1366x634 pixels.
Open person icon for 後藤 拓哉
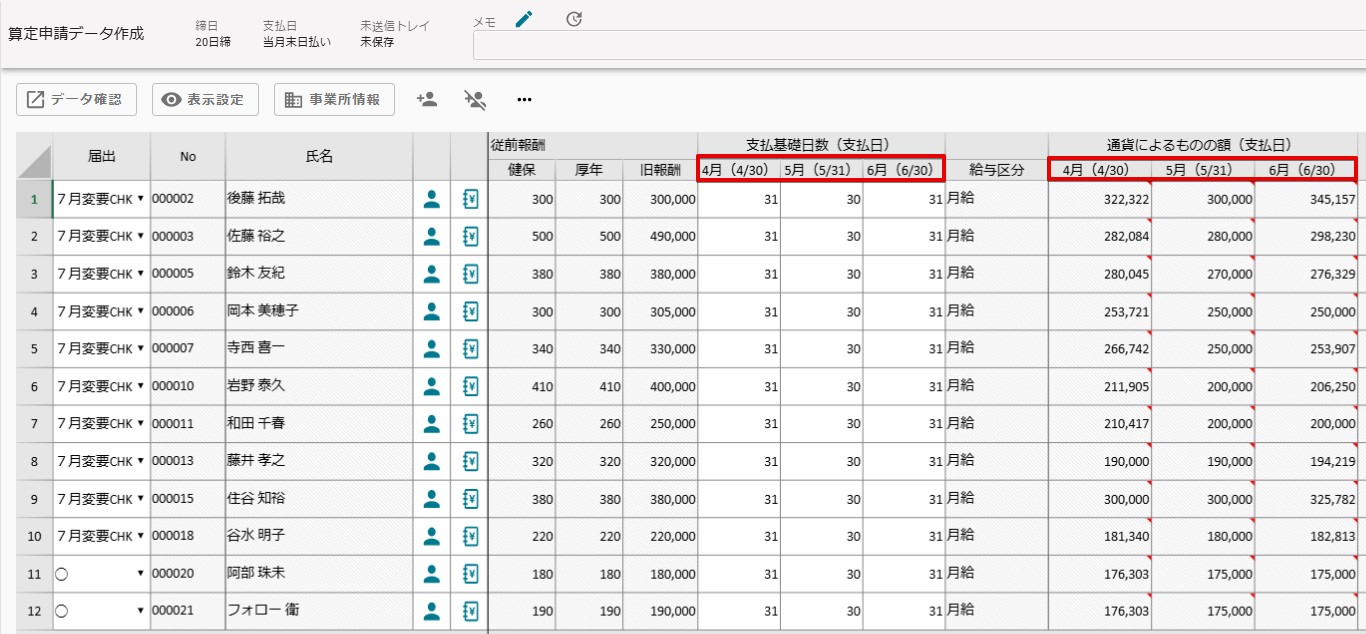(432, 199)
